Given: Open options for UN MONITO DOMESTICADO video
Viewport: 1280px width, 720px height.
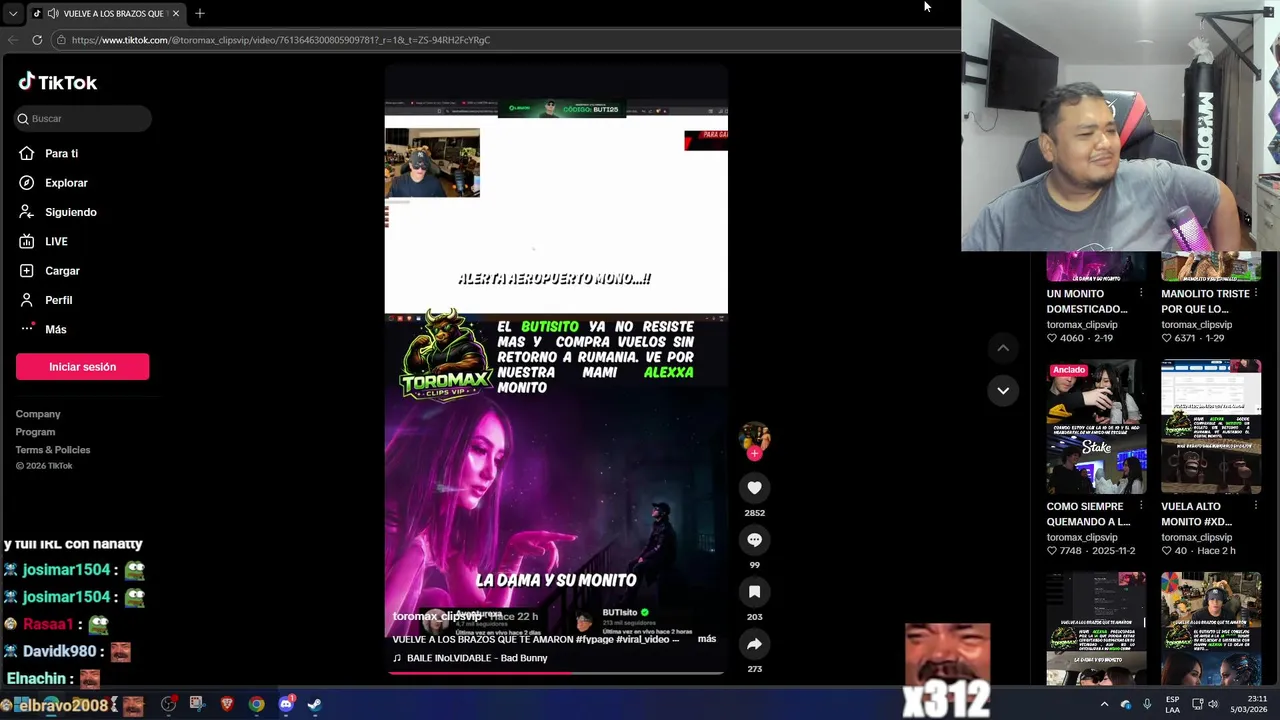Looking at the screenshot, I should pos(1141,294).
